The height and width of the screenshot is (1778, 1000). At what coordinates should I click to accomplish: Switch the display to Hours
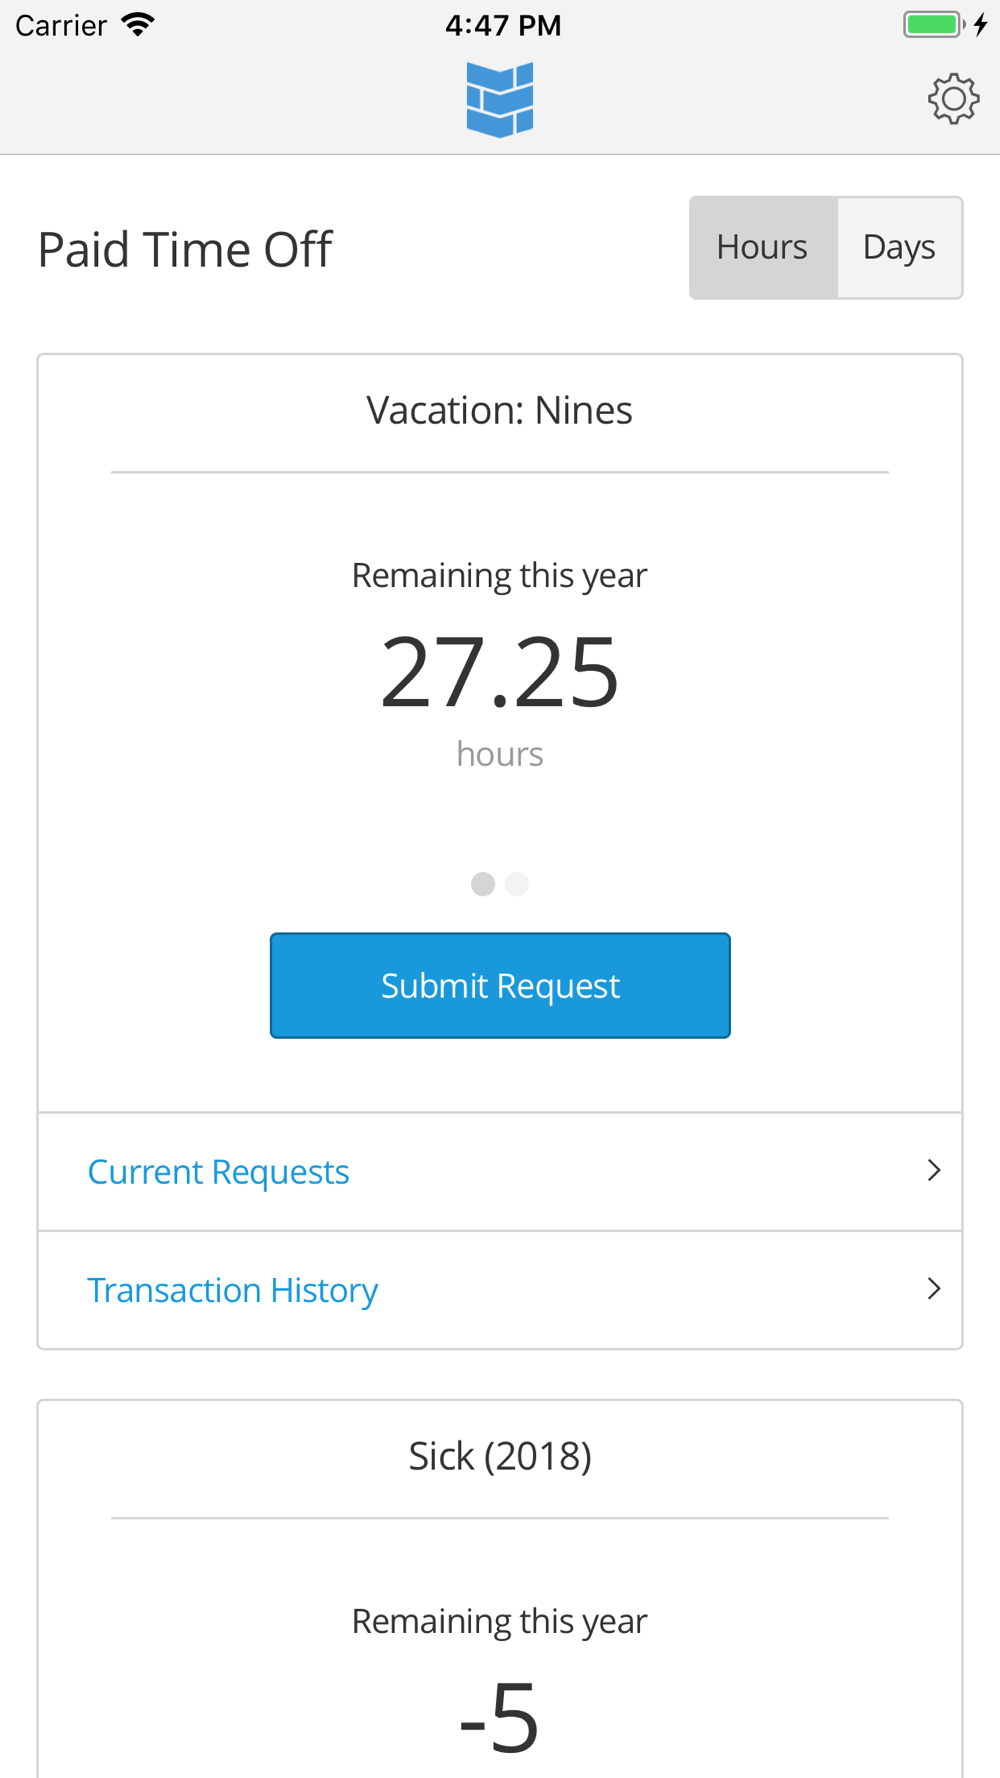pos(762,247)
